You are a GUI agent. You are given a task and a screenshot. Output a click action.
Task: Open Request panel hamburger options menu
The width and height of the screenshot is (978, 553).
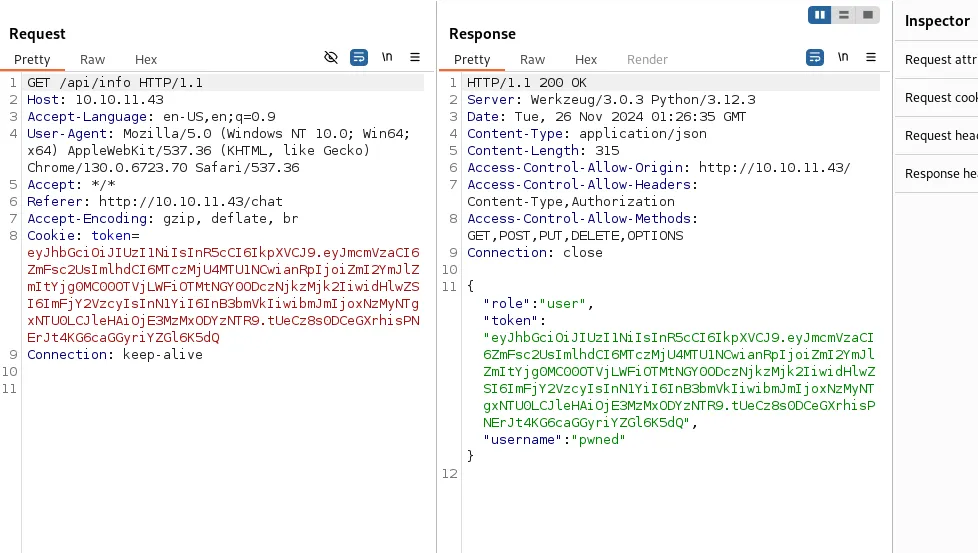coord(415,57)
